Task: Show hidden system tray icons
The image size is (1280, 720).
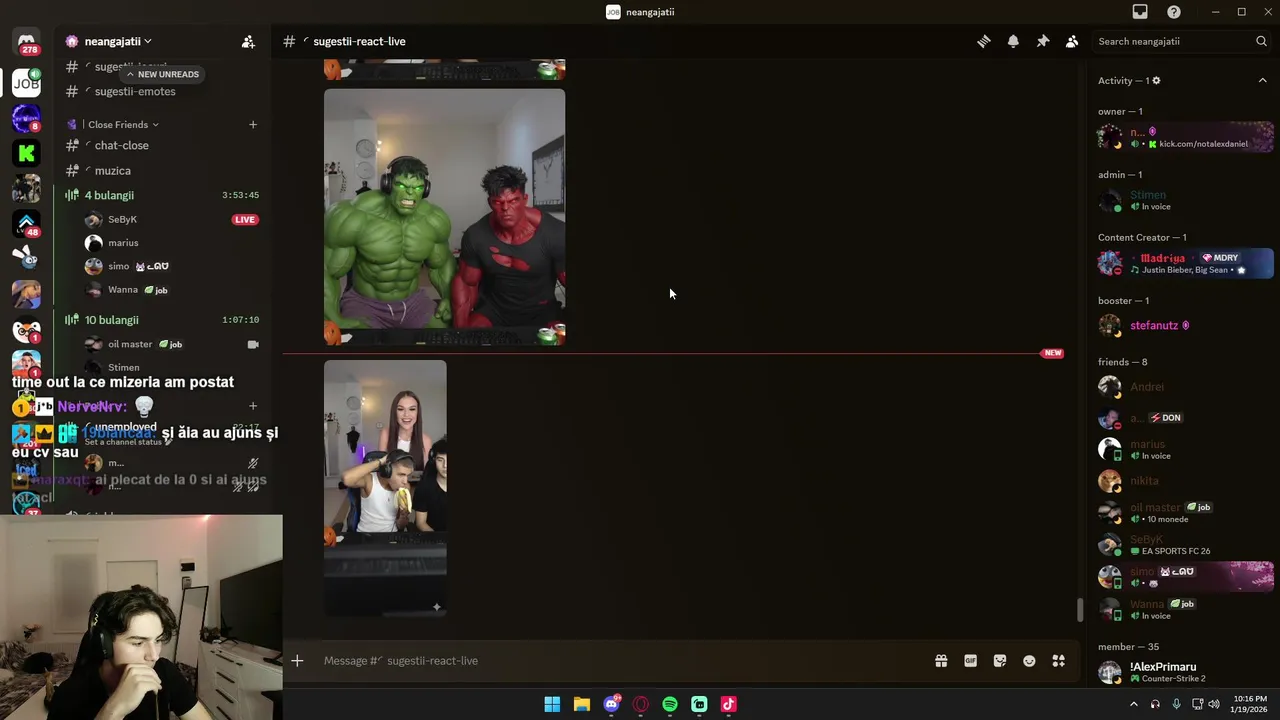Action: (1133, 704)
